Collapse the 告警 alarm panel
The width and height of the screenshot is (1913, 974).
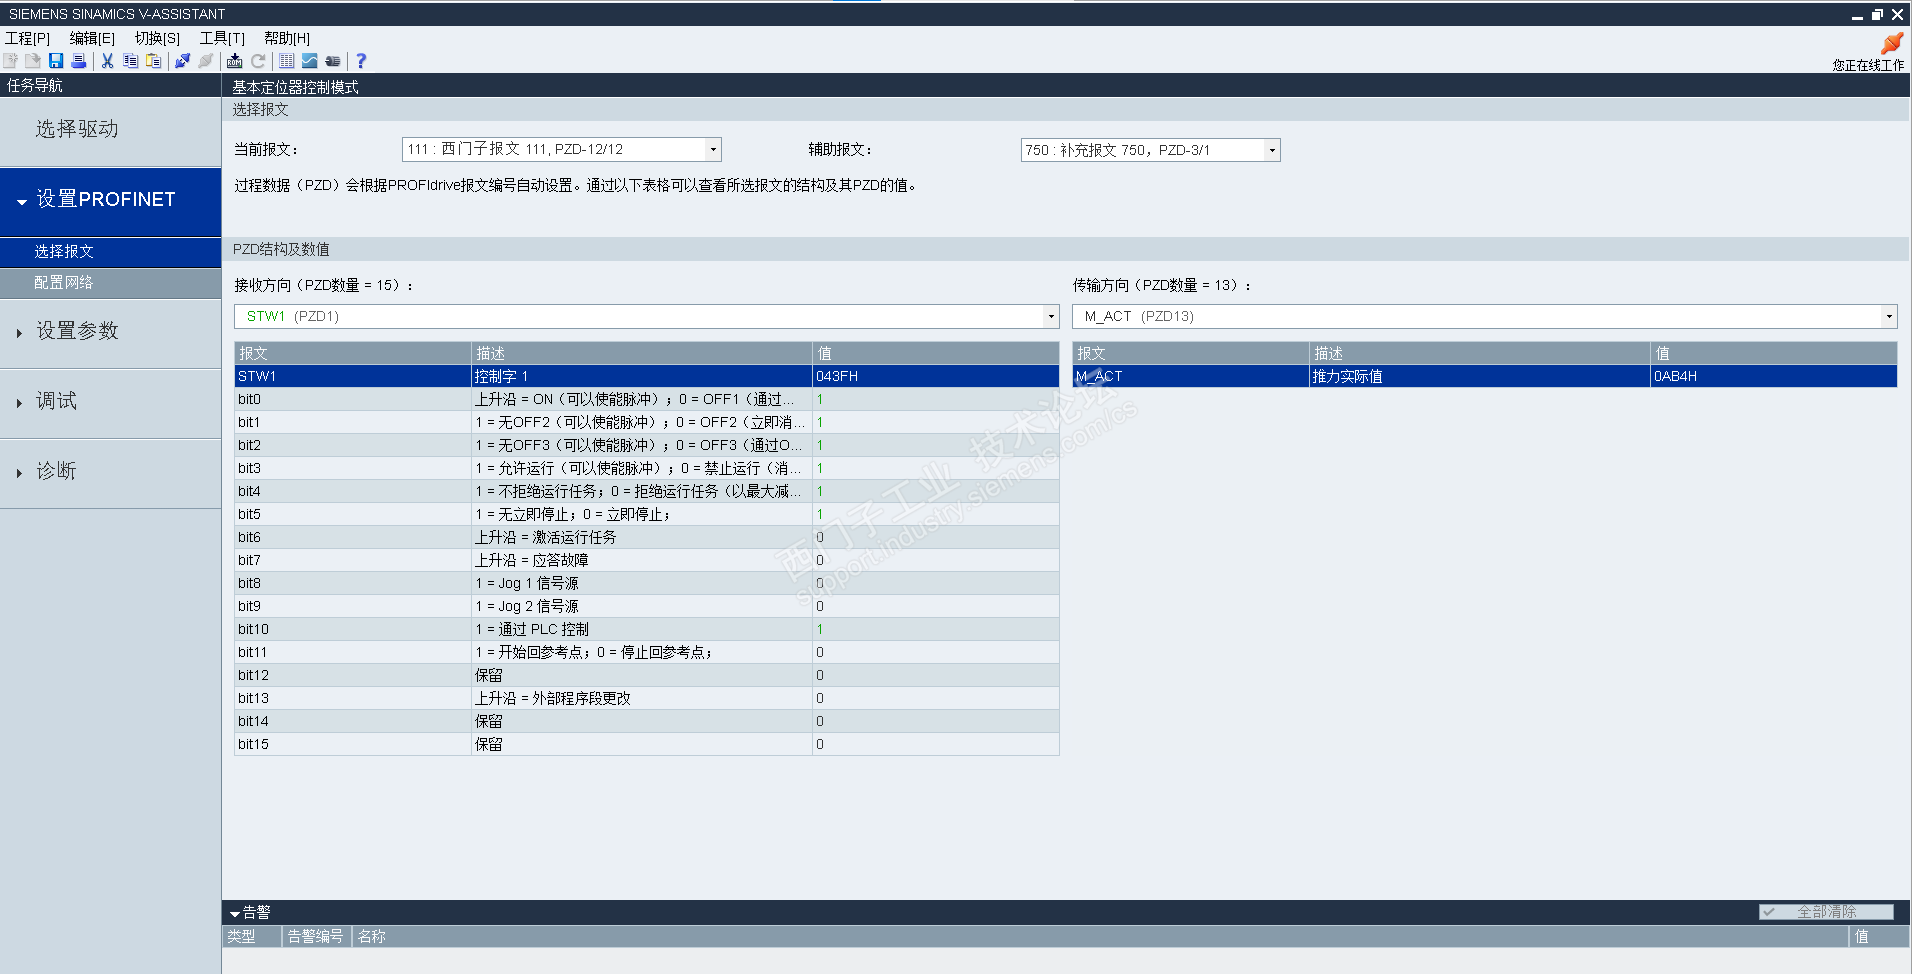pos(235,913)
